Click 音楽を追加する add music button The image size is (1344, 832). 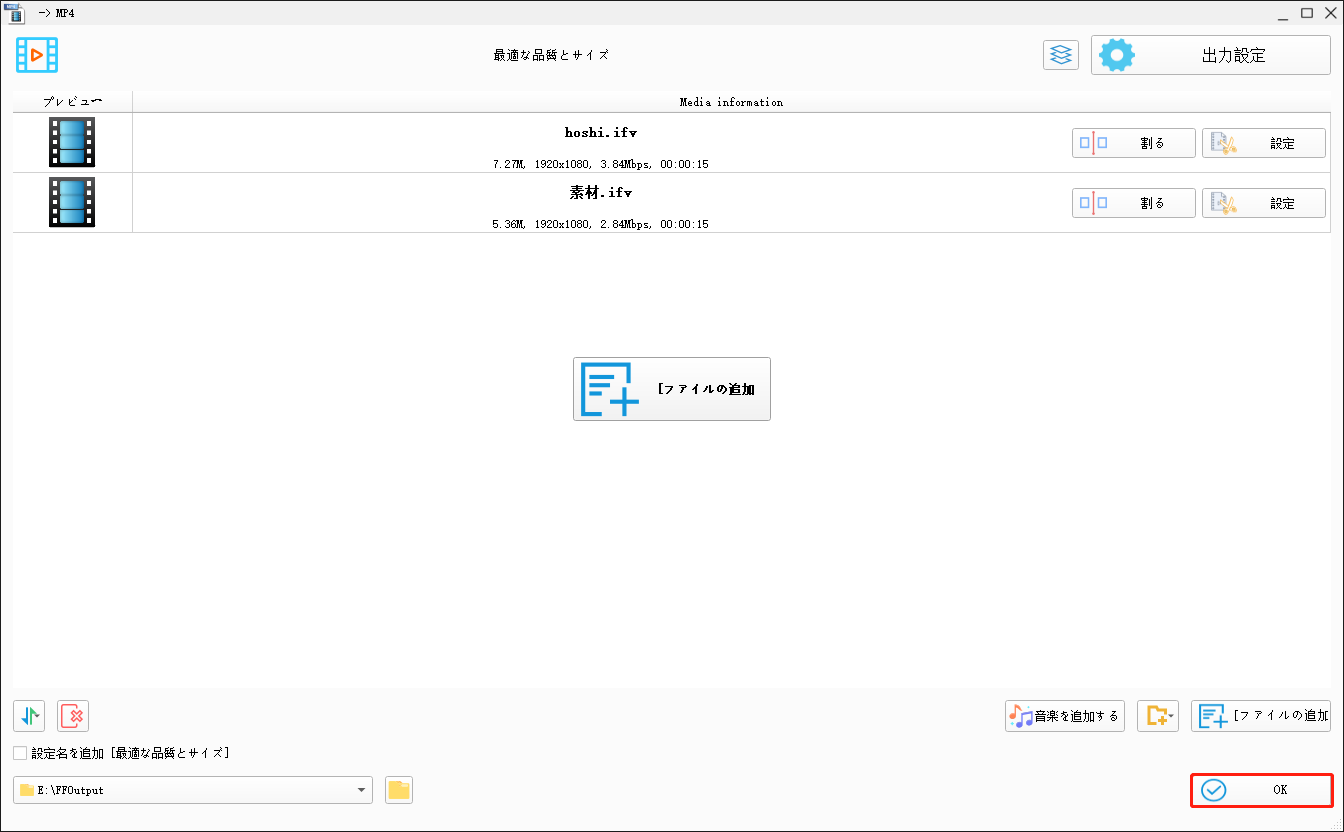(1065, 716)
